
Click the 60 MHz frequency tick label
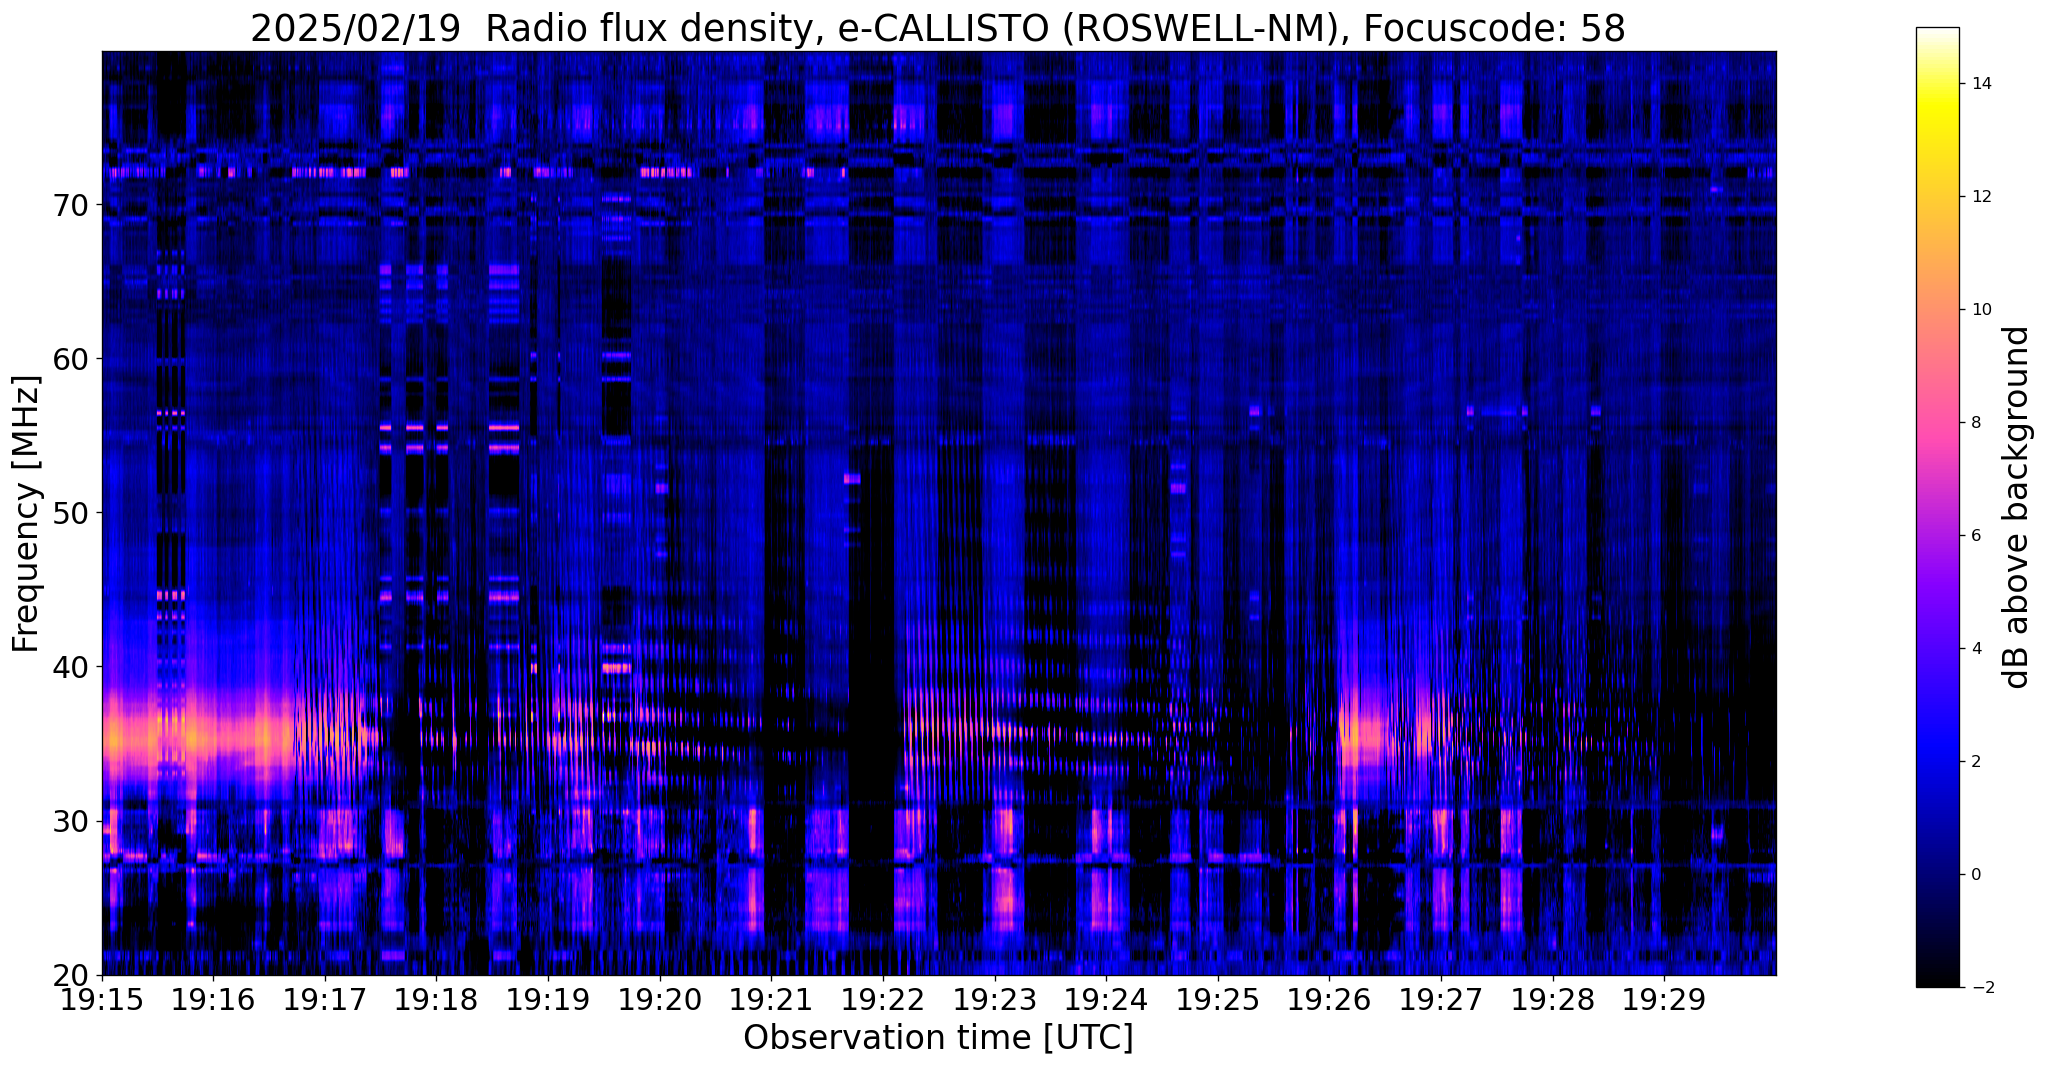tap(70, 359)
